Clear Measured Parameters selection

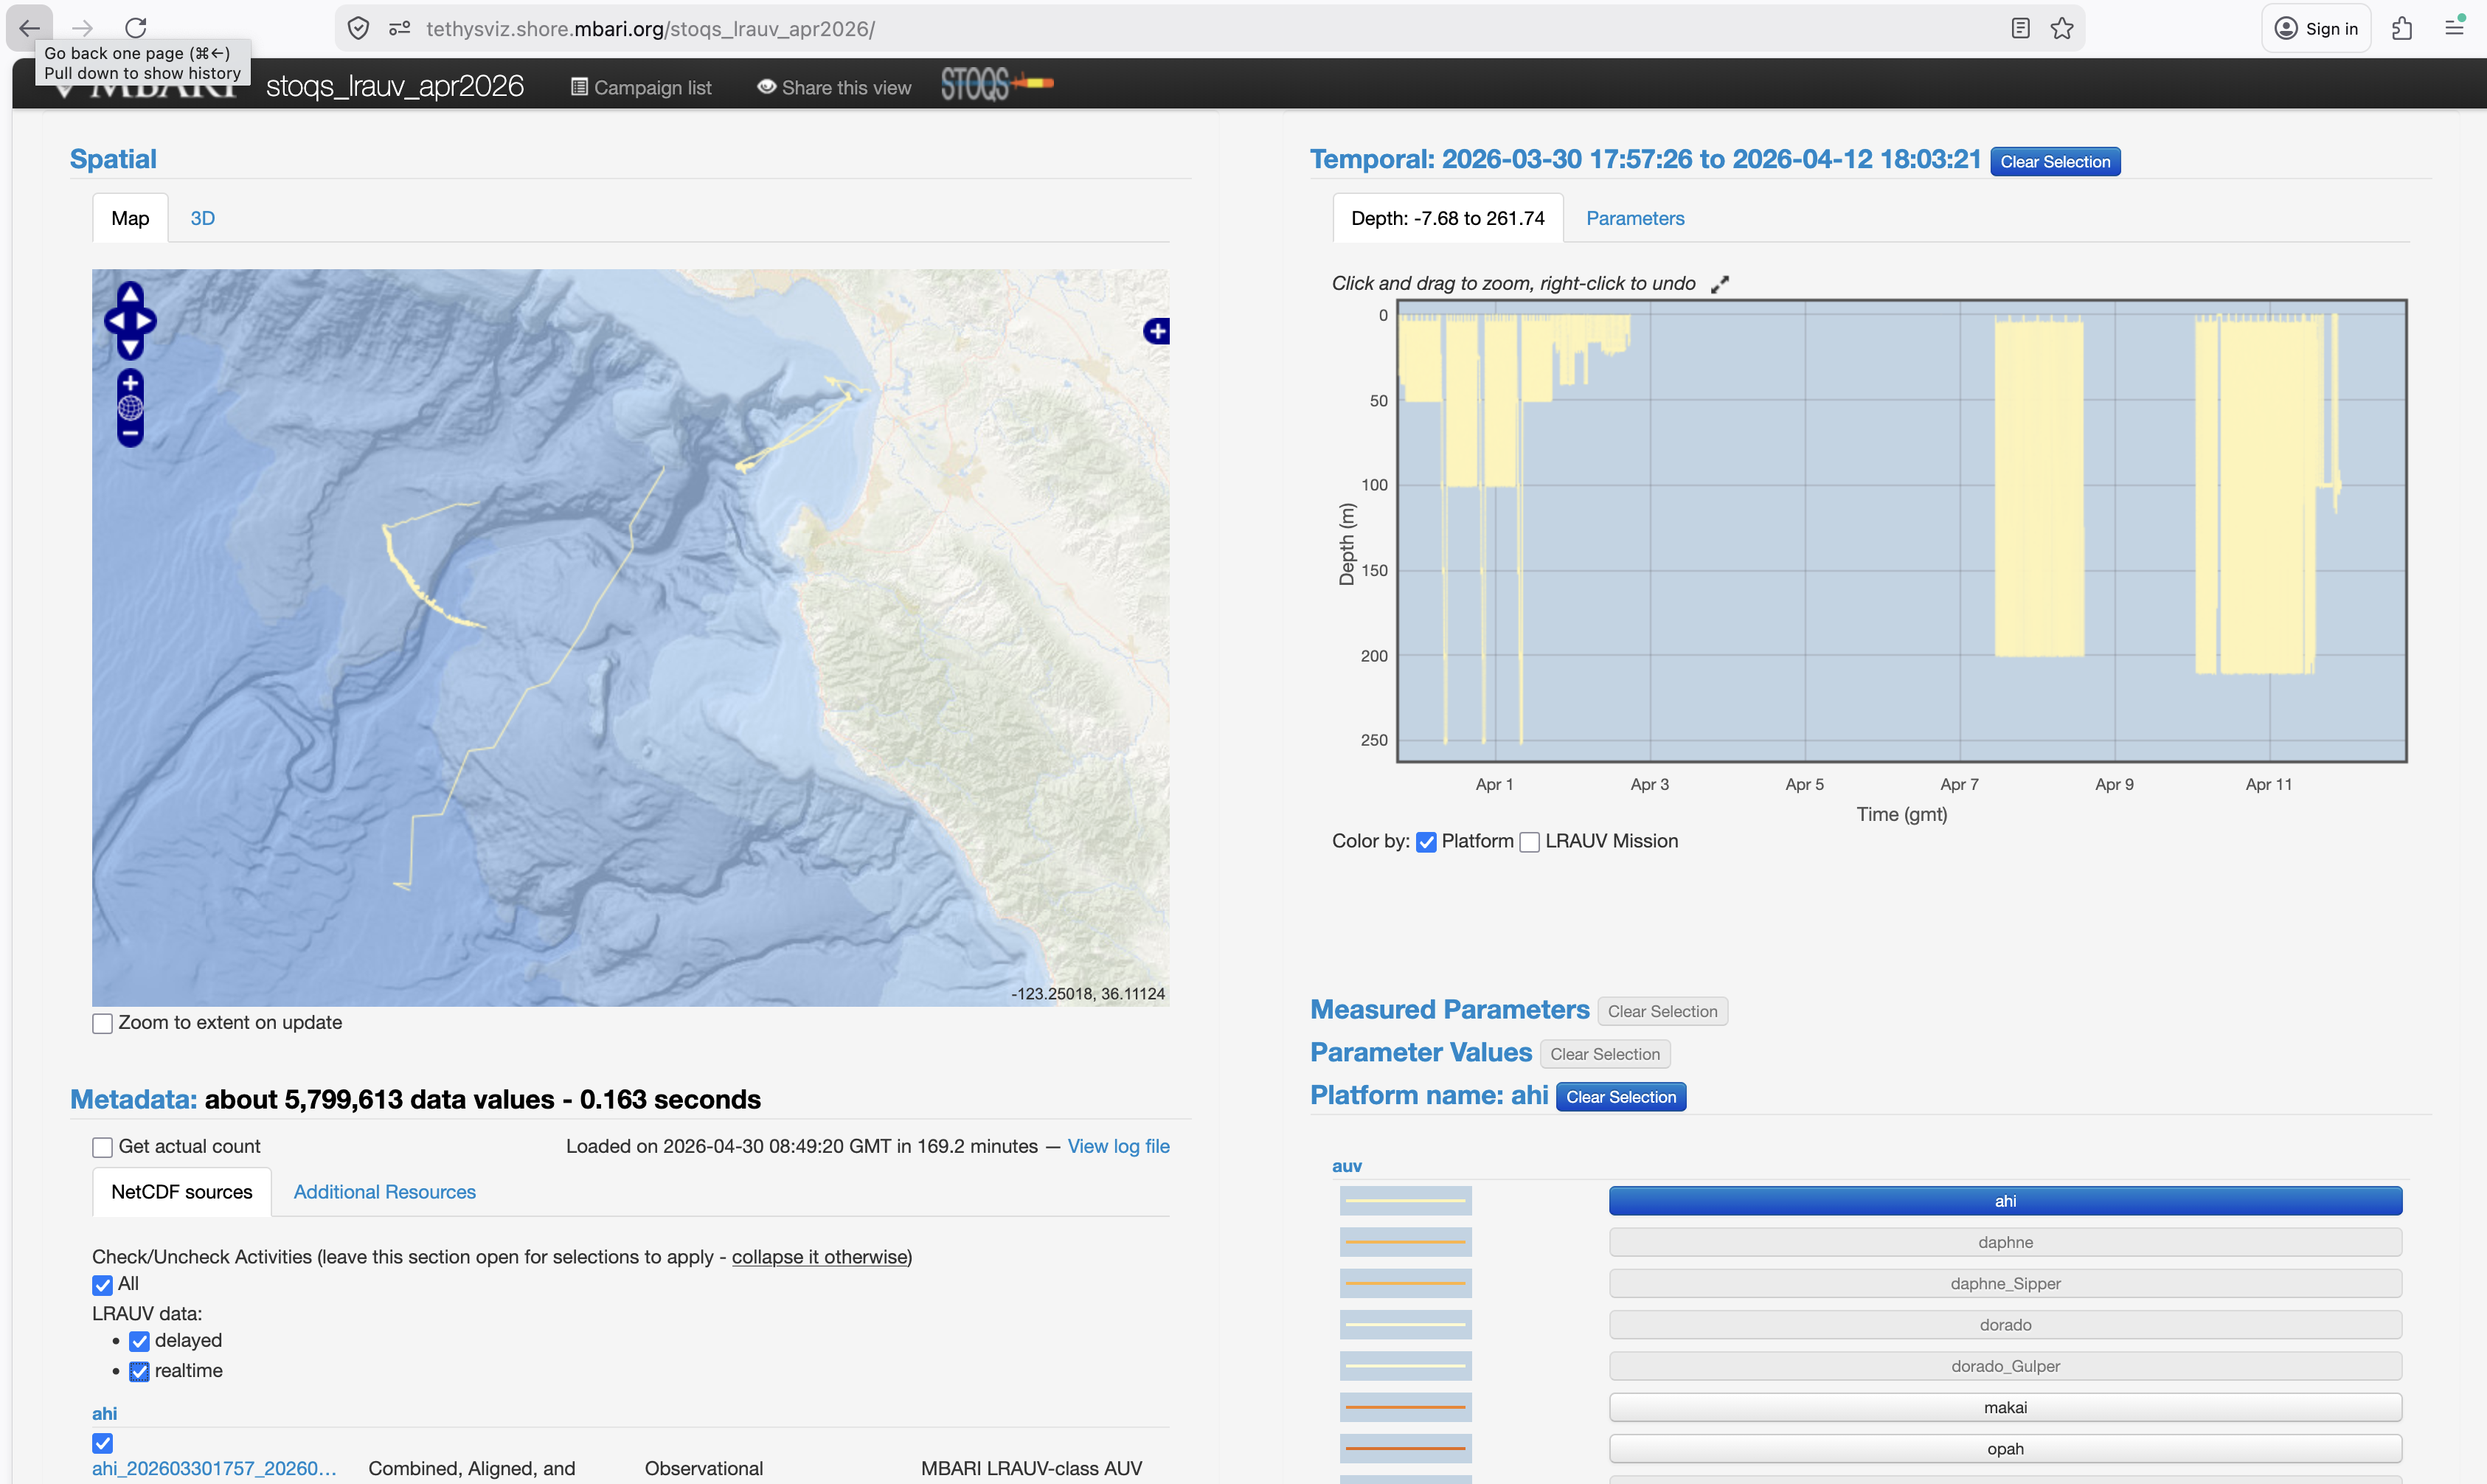coord(1662,1011)
